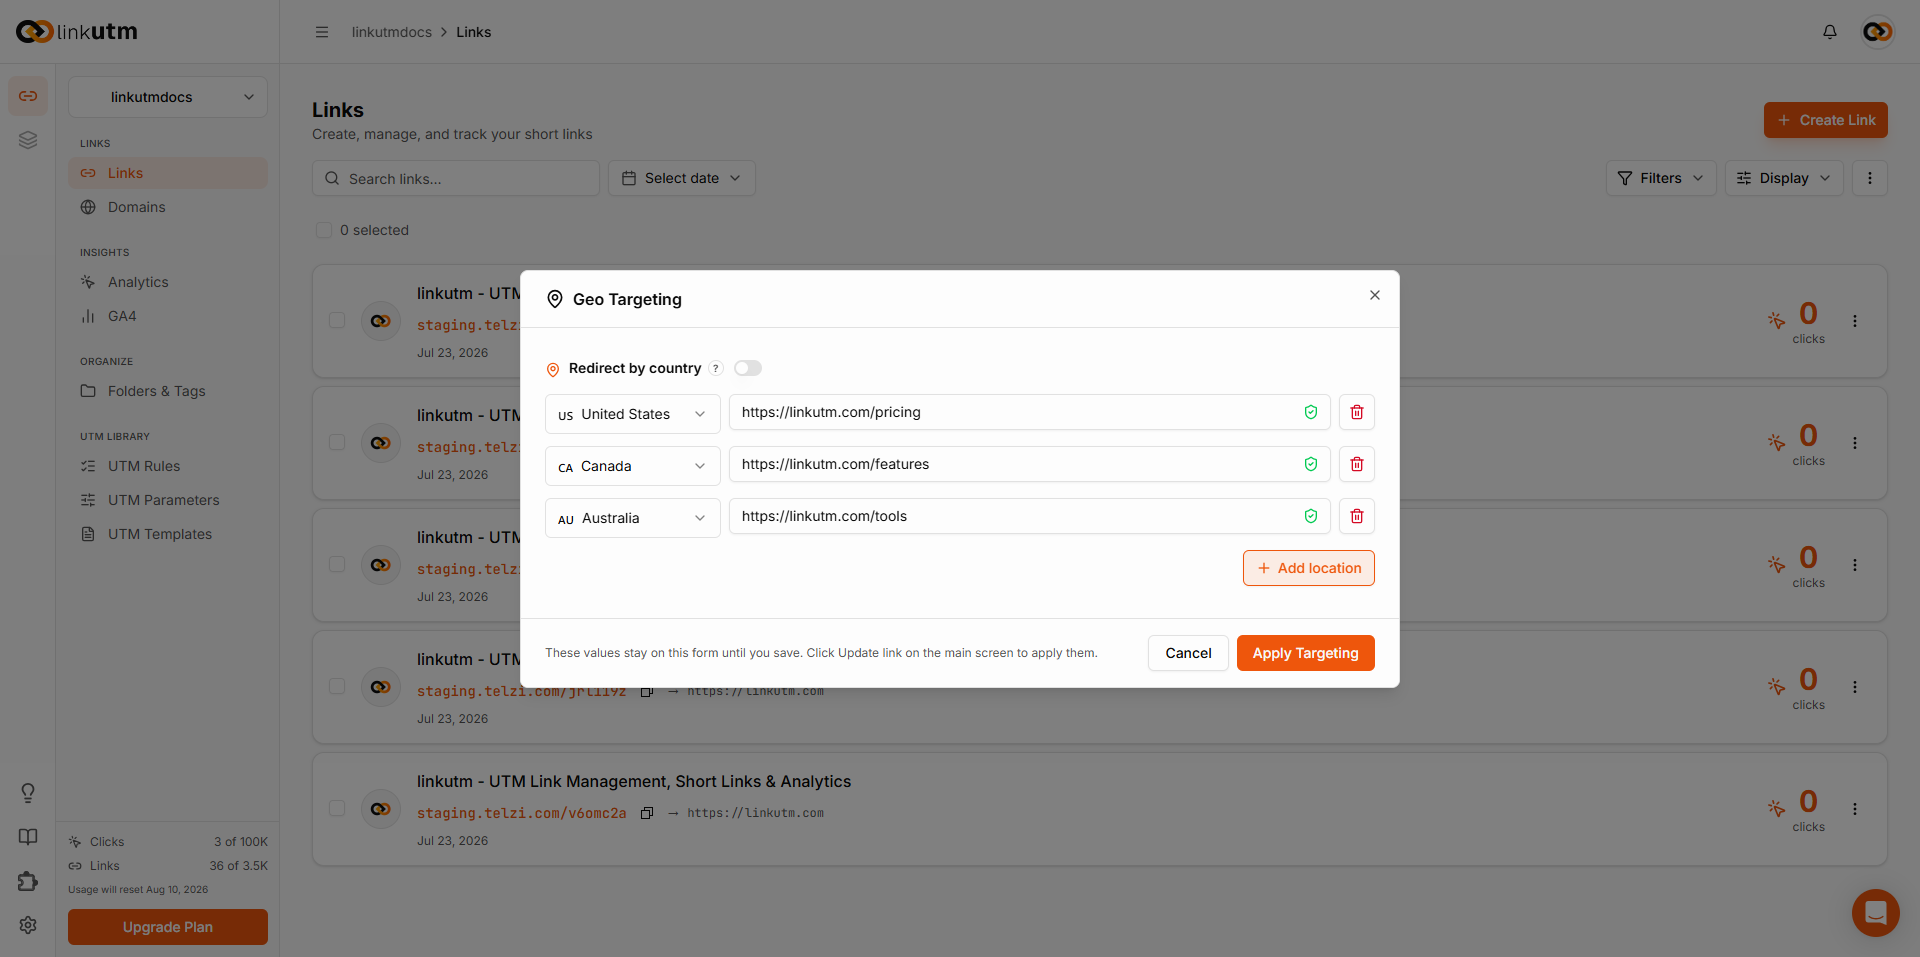Screen dimensions: 1920x957
Task: Open more options menu in links toolbar
Action: (1870, 178)
